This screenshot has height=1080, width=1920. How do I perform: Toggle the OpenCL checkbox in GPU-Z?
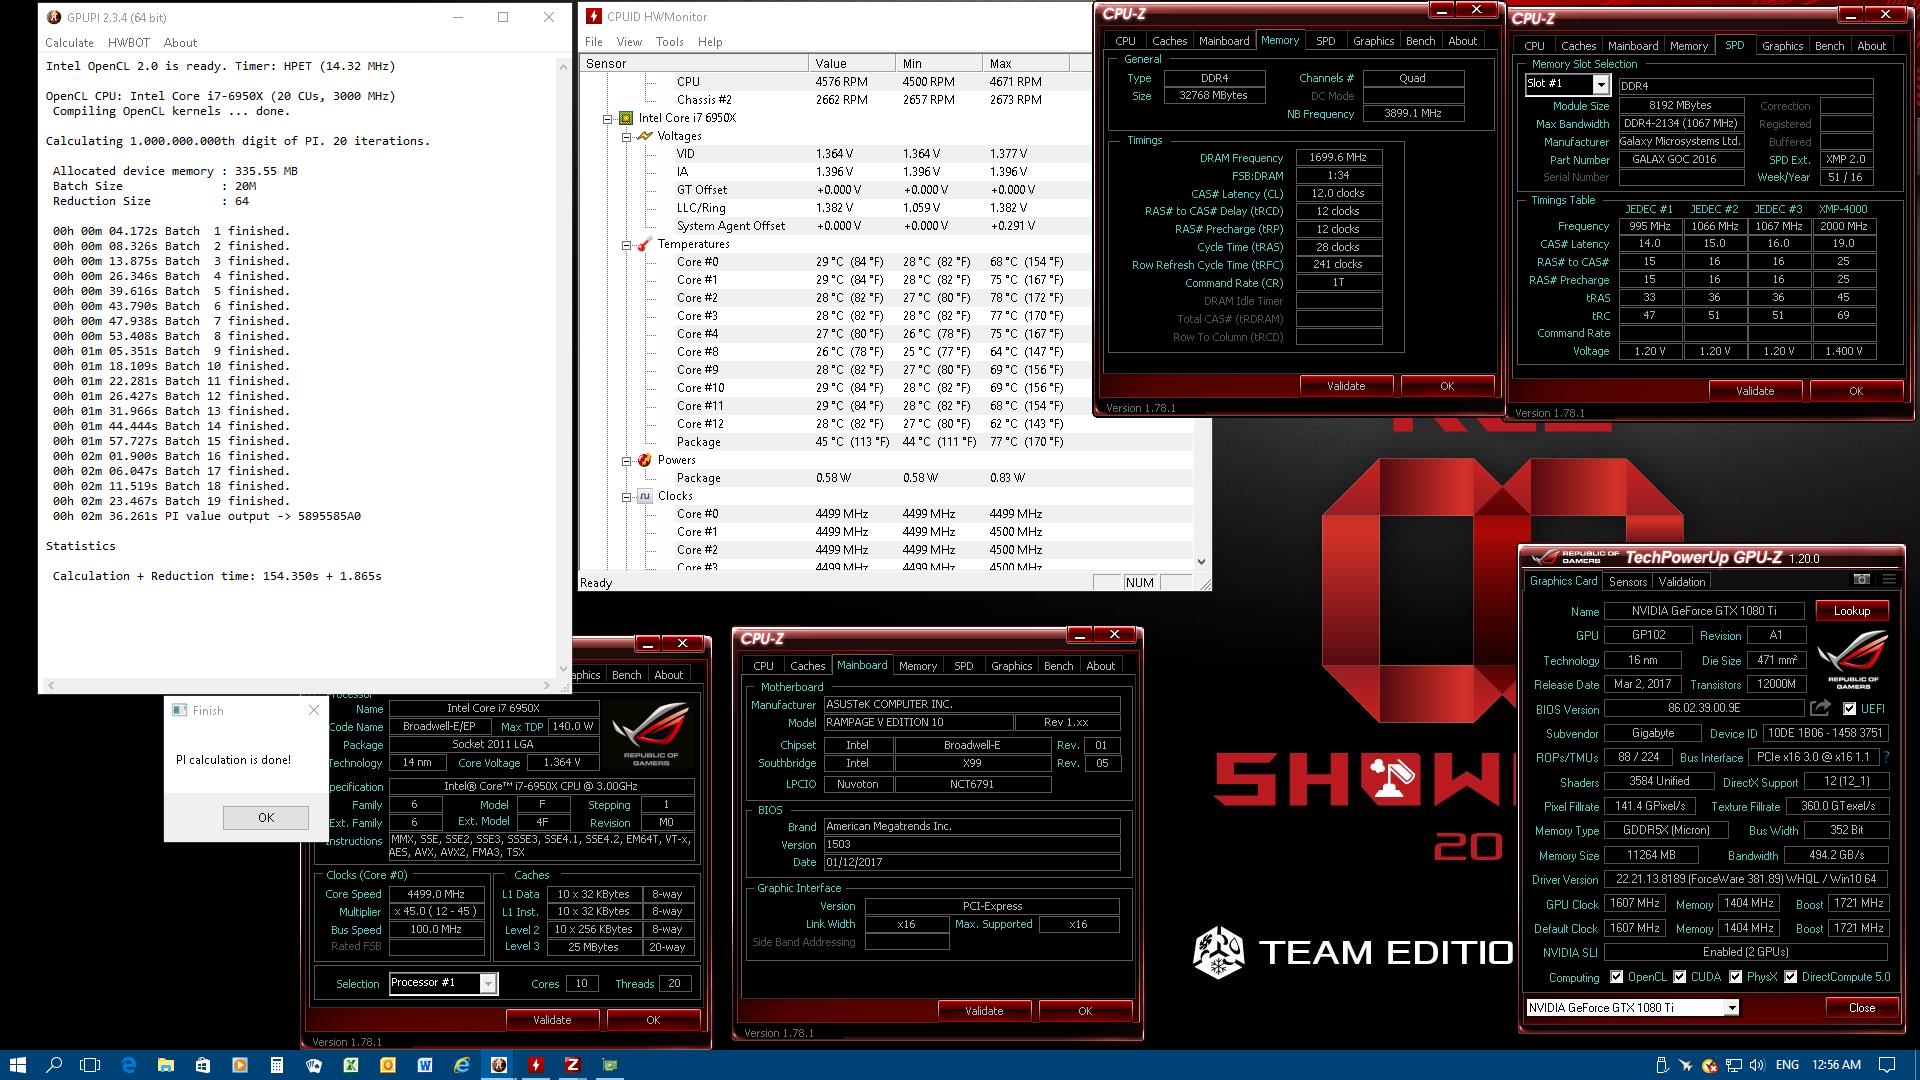[1616, 977]
